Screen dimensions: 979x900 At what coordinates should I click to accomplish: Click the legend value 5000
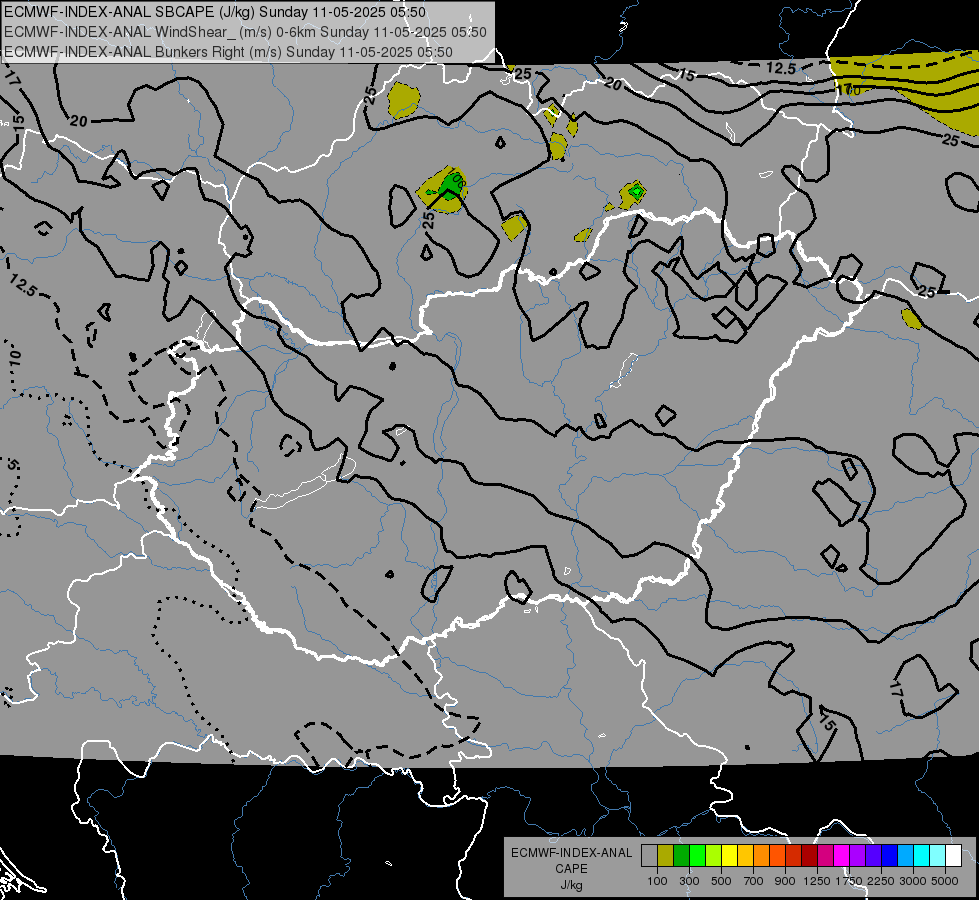pos(945,881)
